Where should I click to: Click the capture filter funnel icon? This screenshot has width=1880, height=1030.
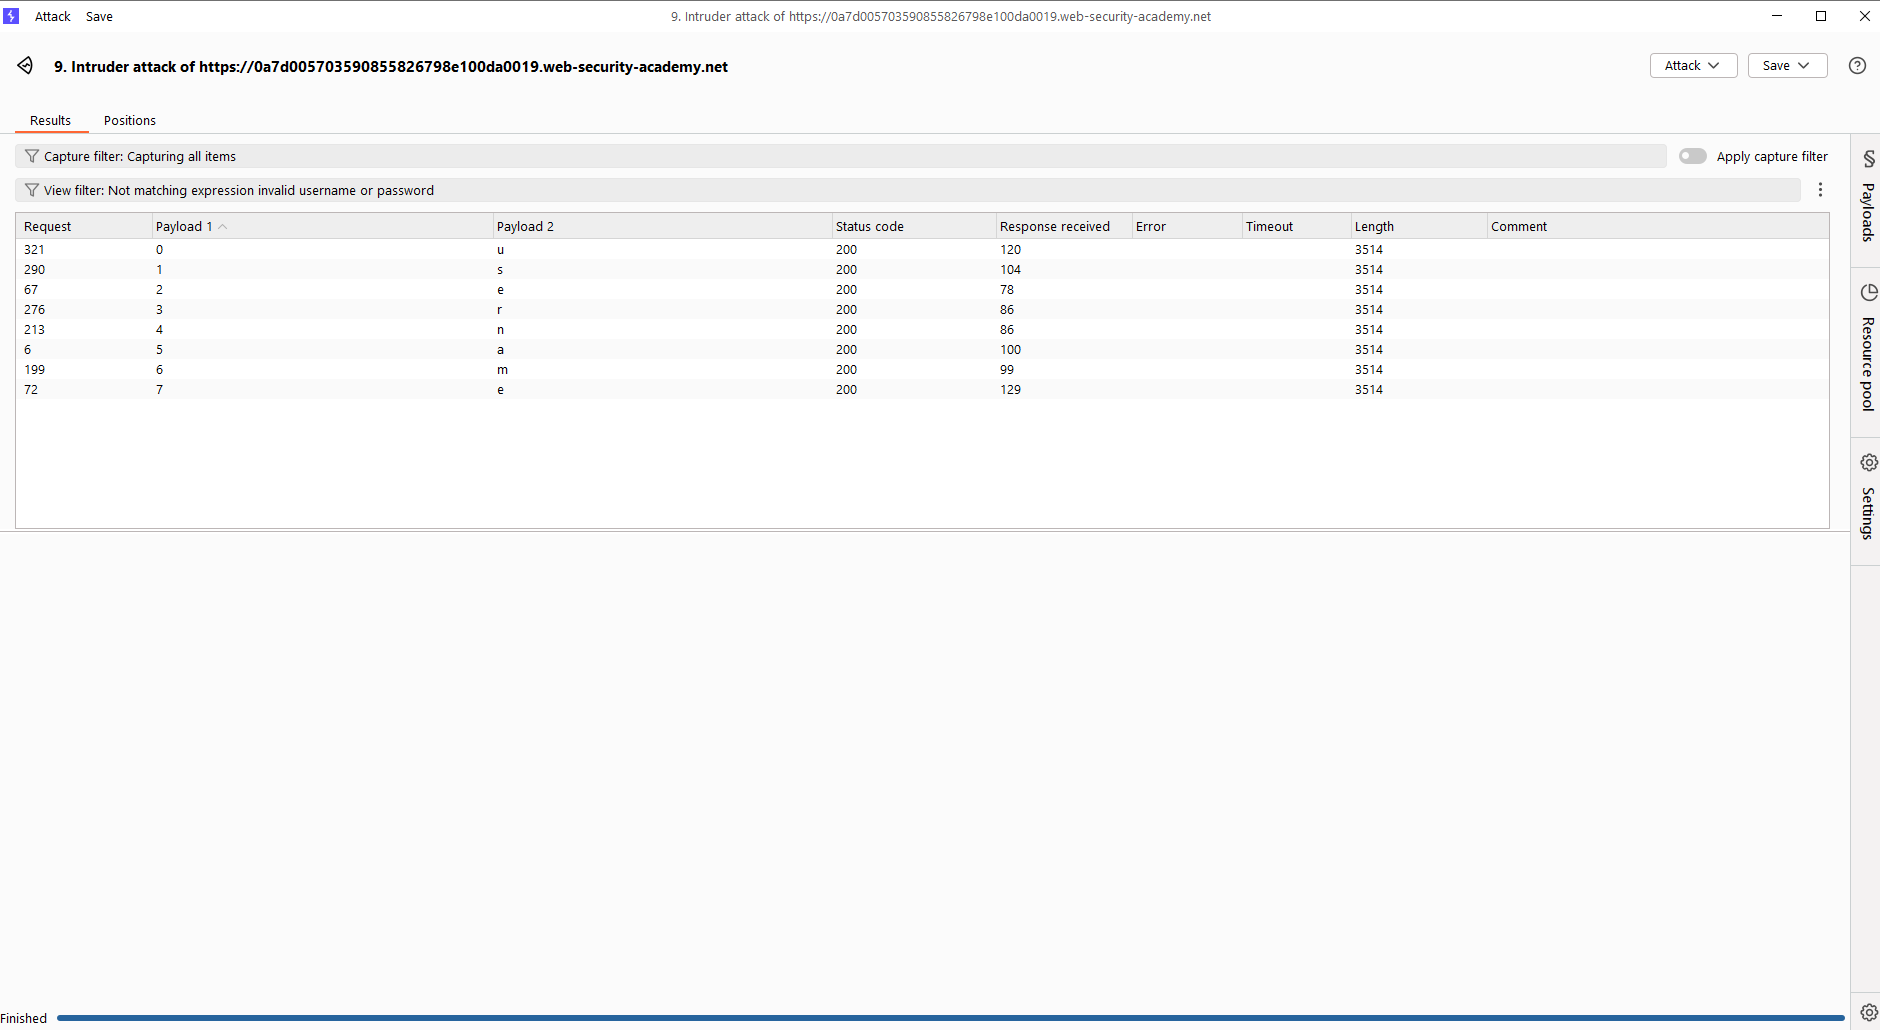[31, 156]
